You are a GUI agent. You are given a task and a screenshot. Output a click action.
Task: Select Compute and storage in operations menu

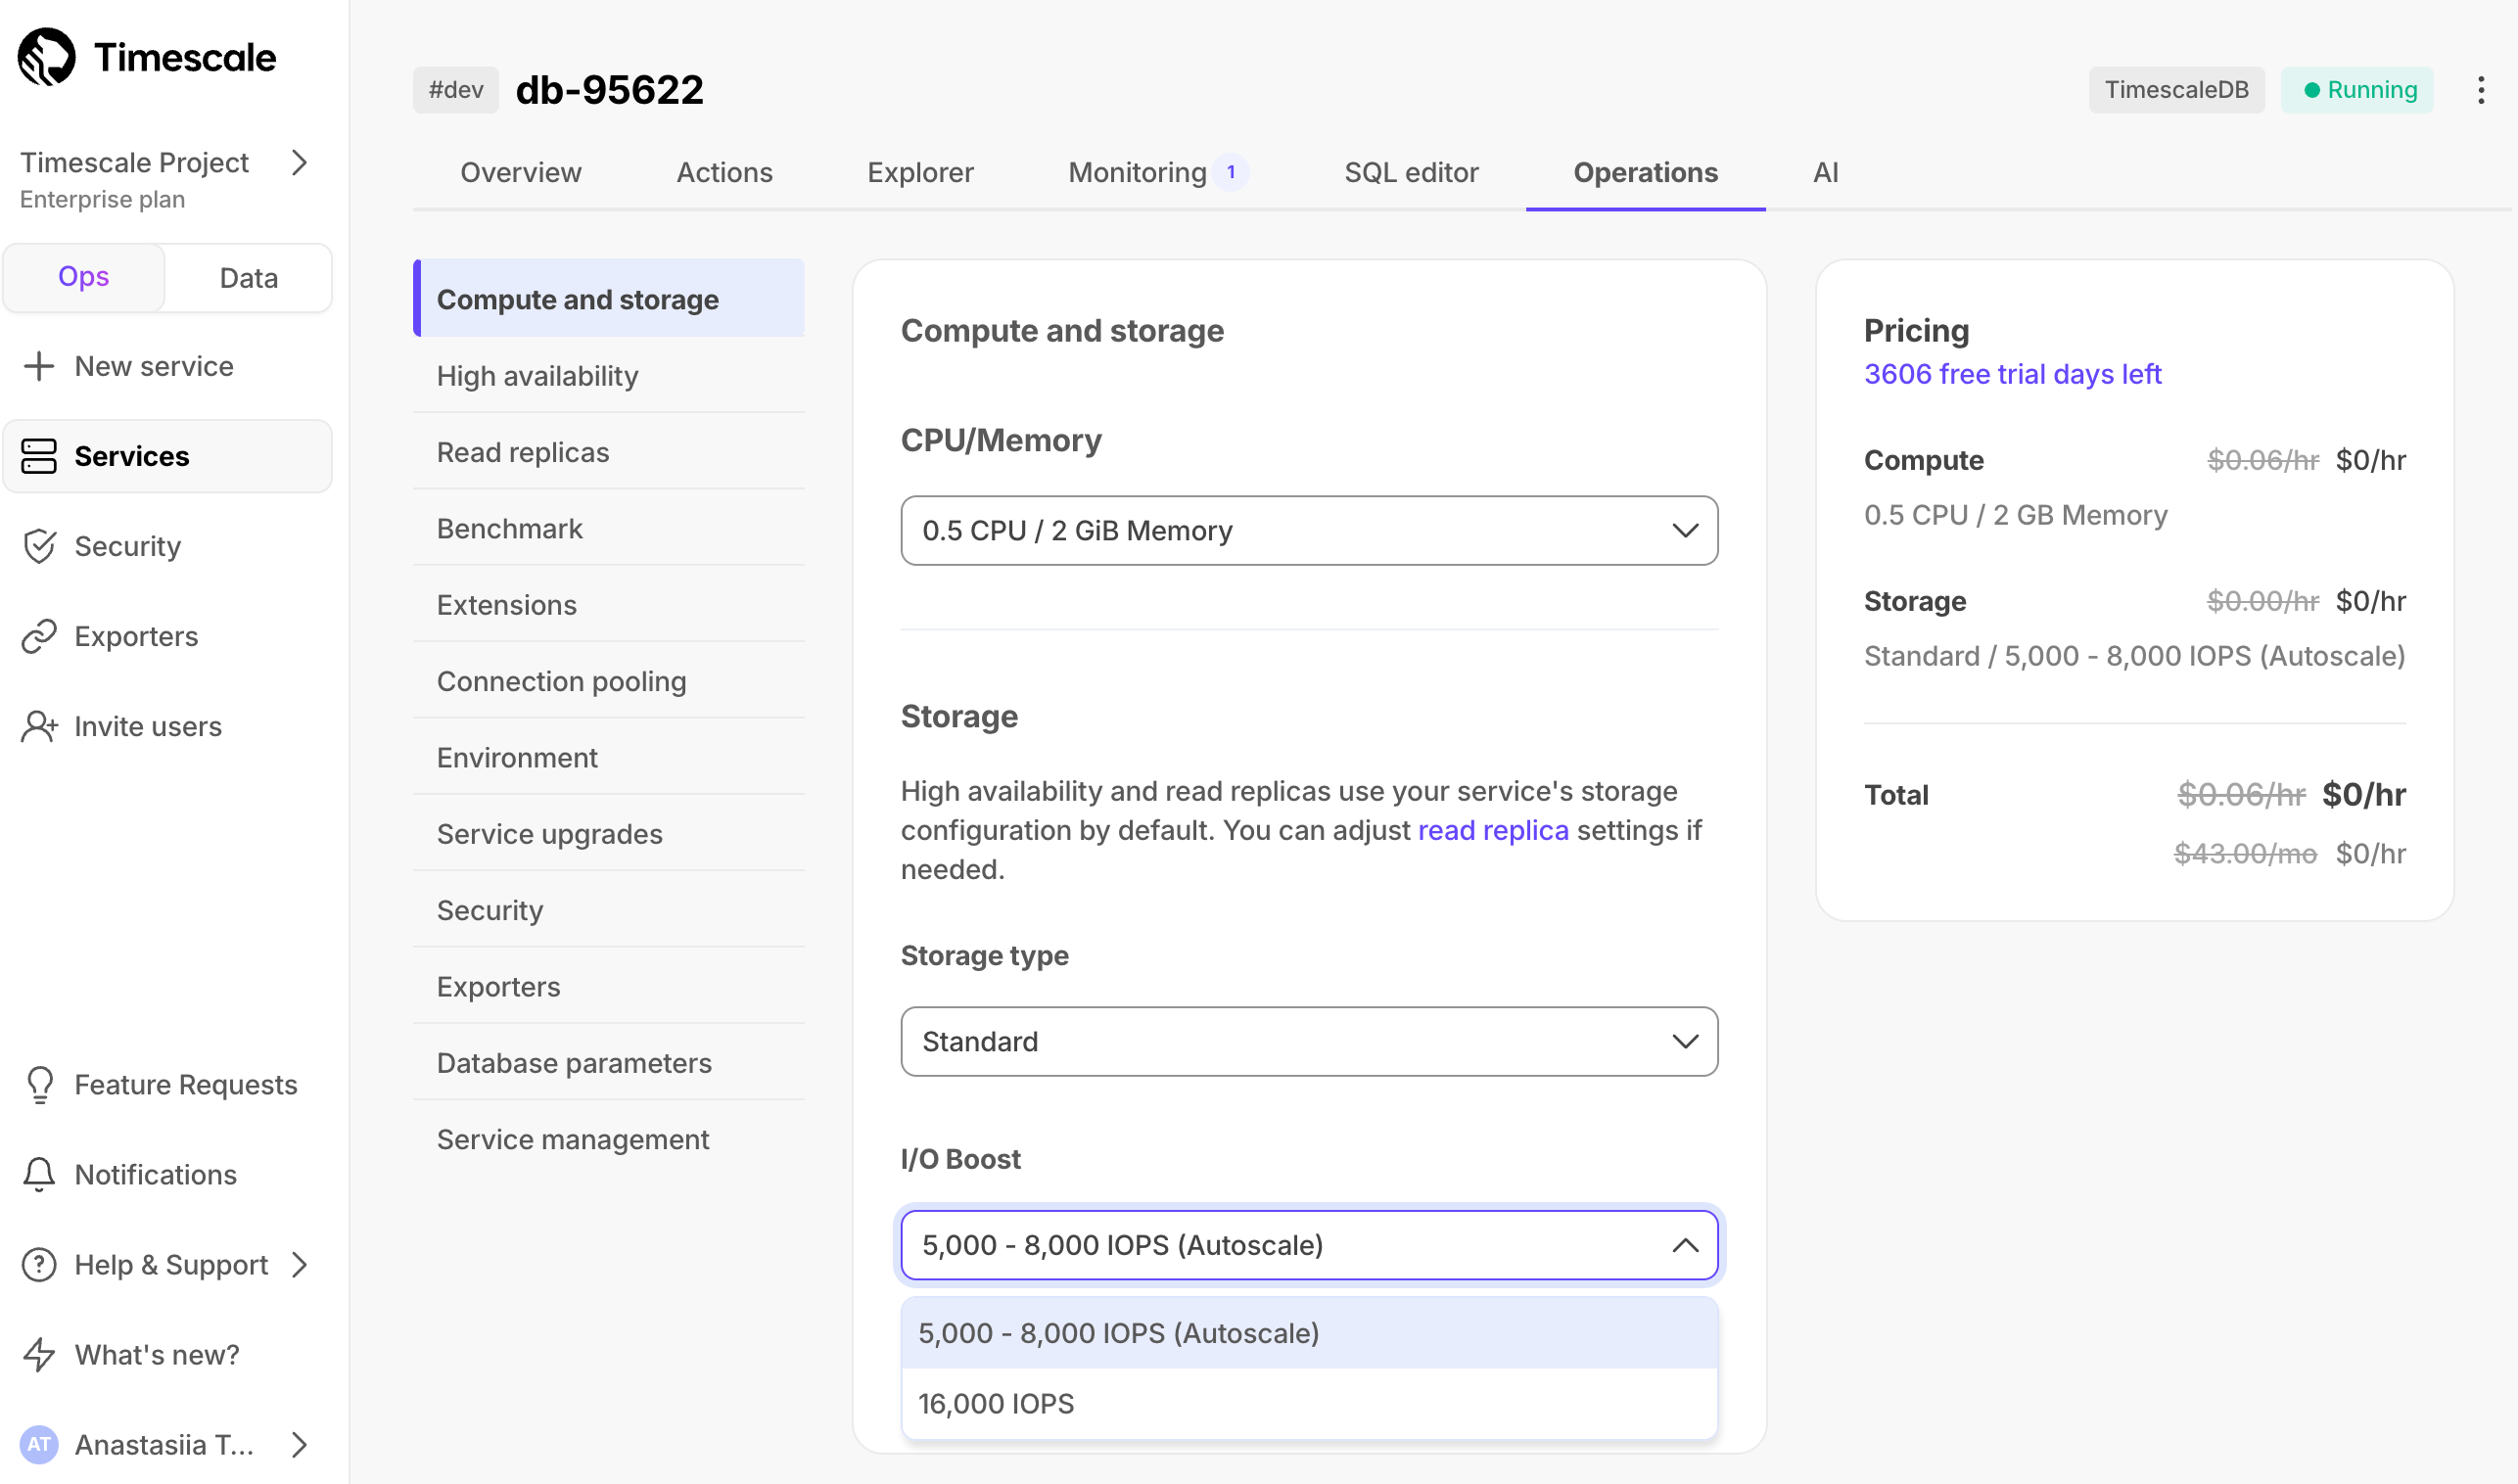609,299
